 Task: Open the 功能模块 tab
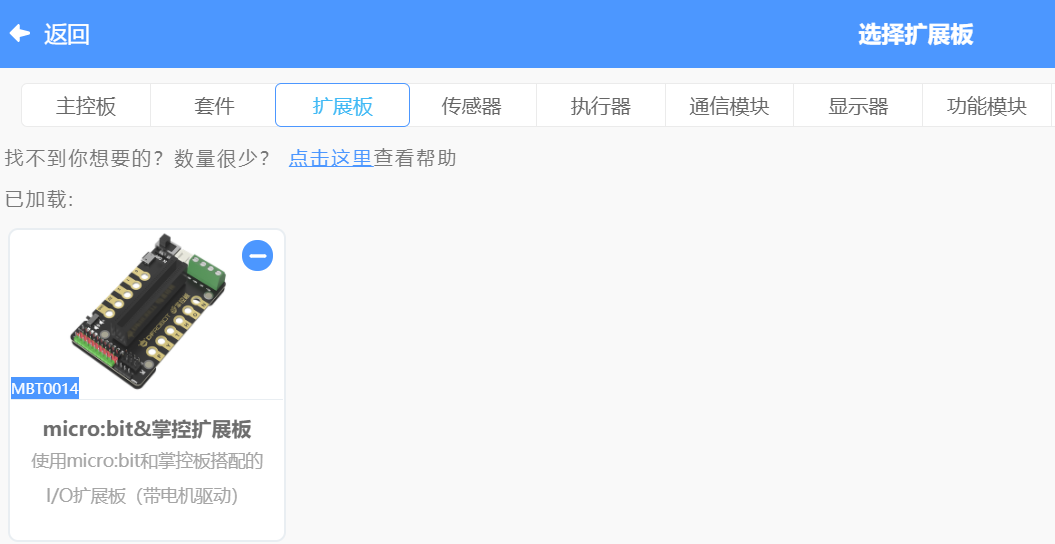coord(986,106)
